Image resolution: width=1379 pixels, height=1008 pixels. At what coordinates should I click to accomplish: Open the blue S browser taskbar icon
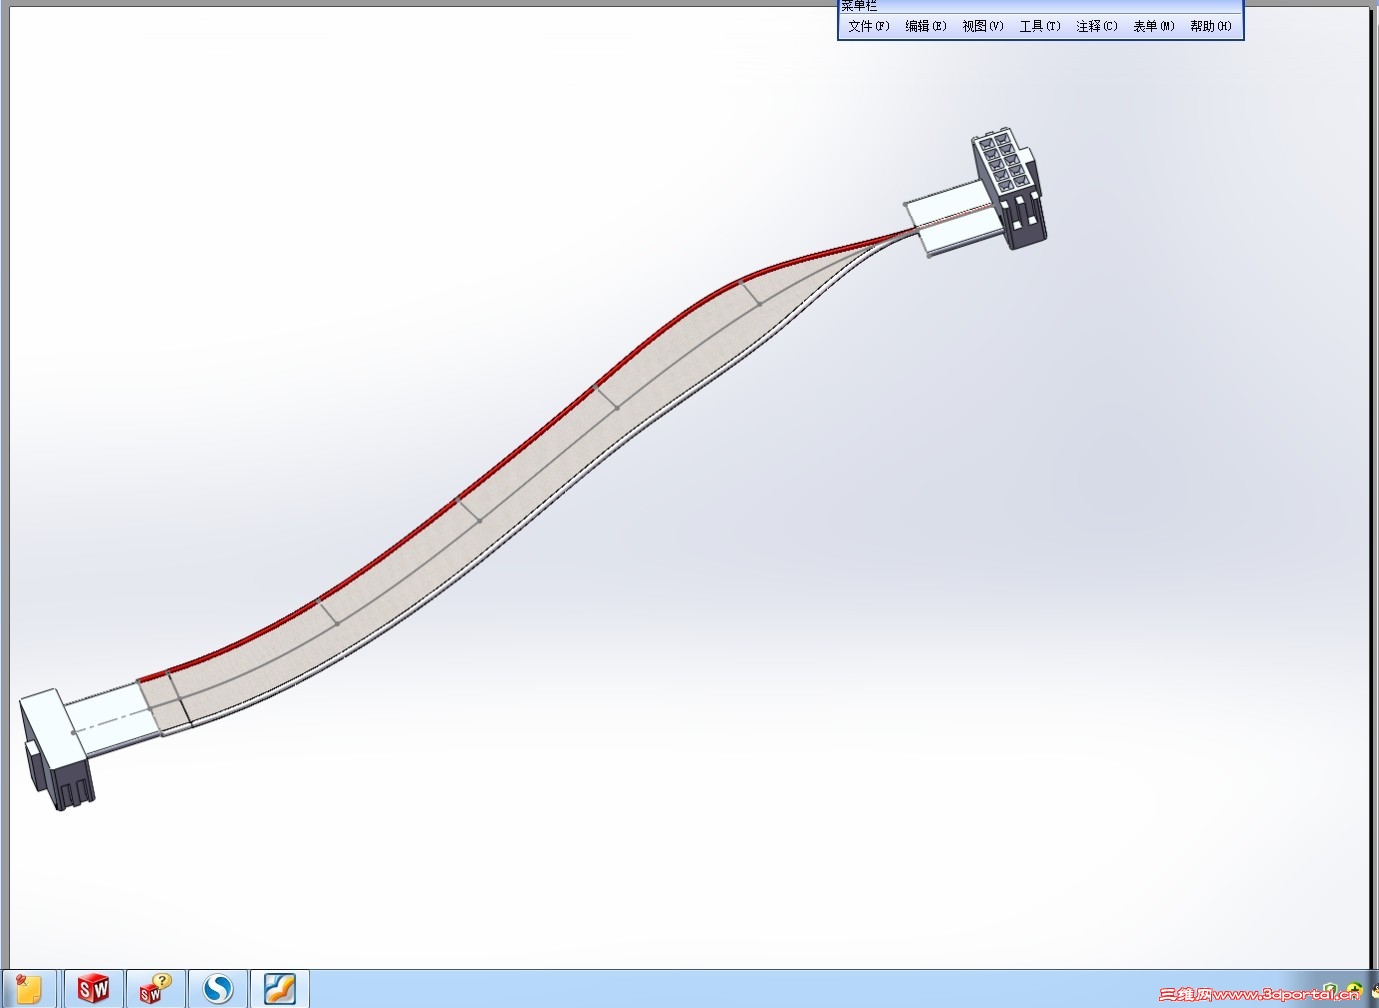coord(218,989)
